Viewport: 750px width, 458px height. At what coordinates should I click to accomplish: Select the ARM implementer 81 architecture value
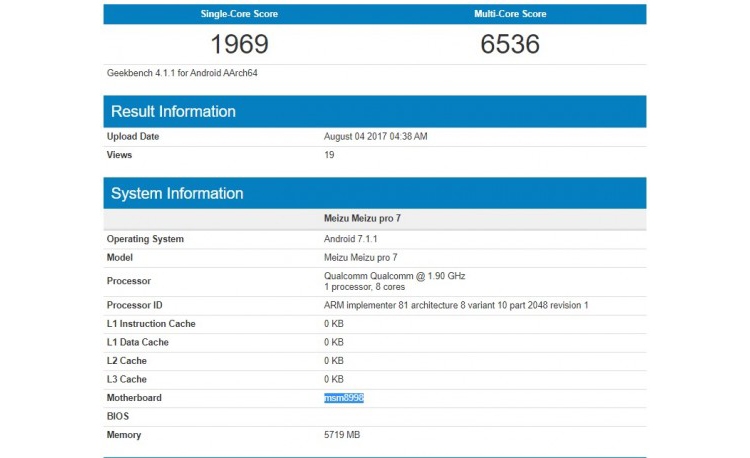[x=456, y=305]
